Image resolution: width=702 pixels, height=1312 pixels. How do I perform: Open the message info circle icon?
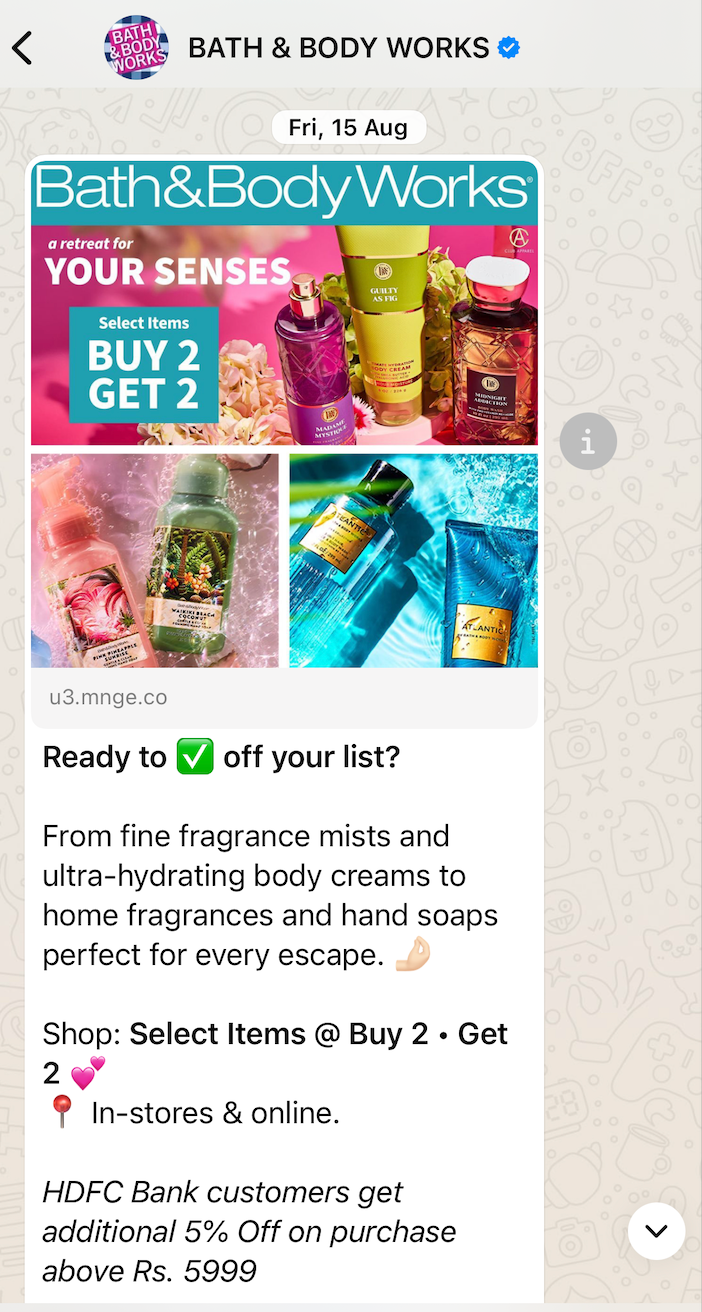[x=588, y=441]
